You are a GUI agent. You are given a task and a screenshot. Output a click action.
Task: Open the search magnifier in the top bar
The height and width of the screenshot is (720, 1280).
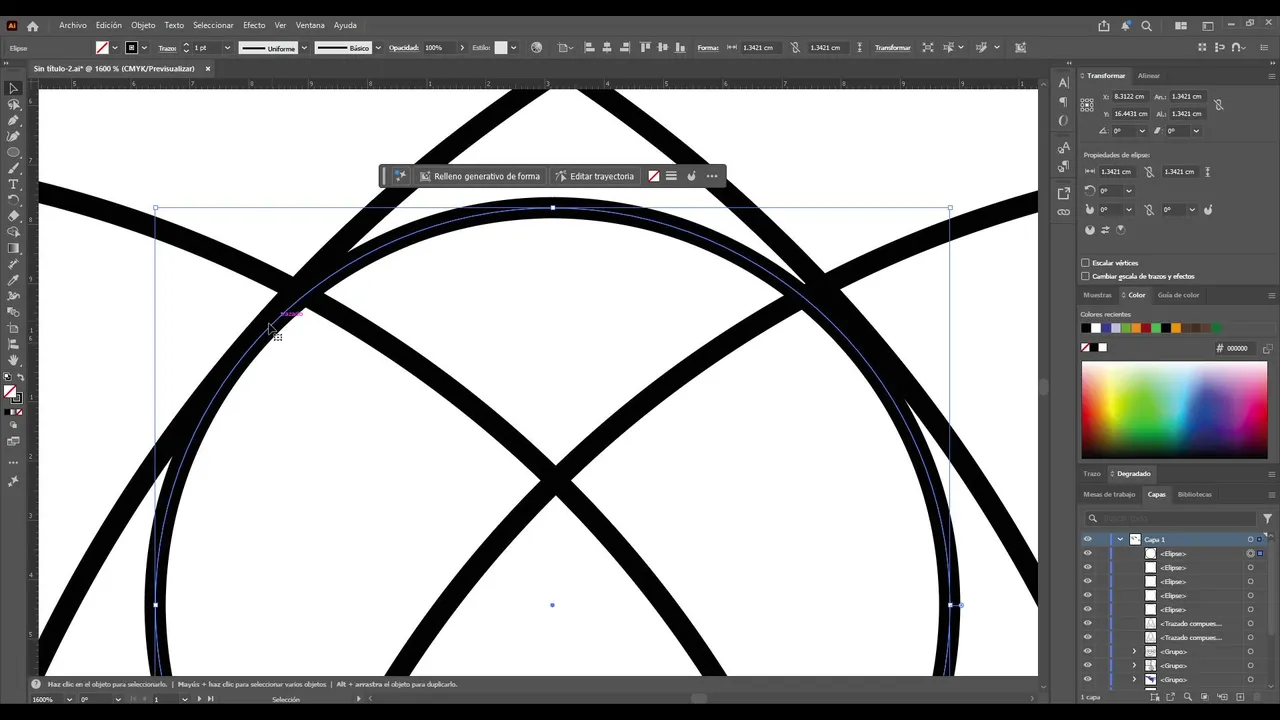pos(1147,26)
